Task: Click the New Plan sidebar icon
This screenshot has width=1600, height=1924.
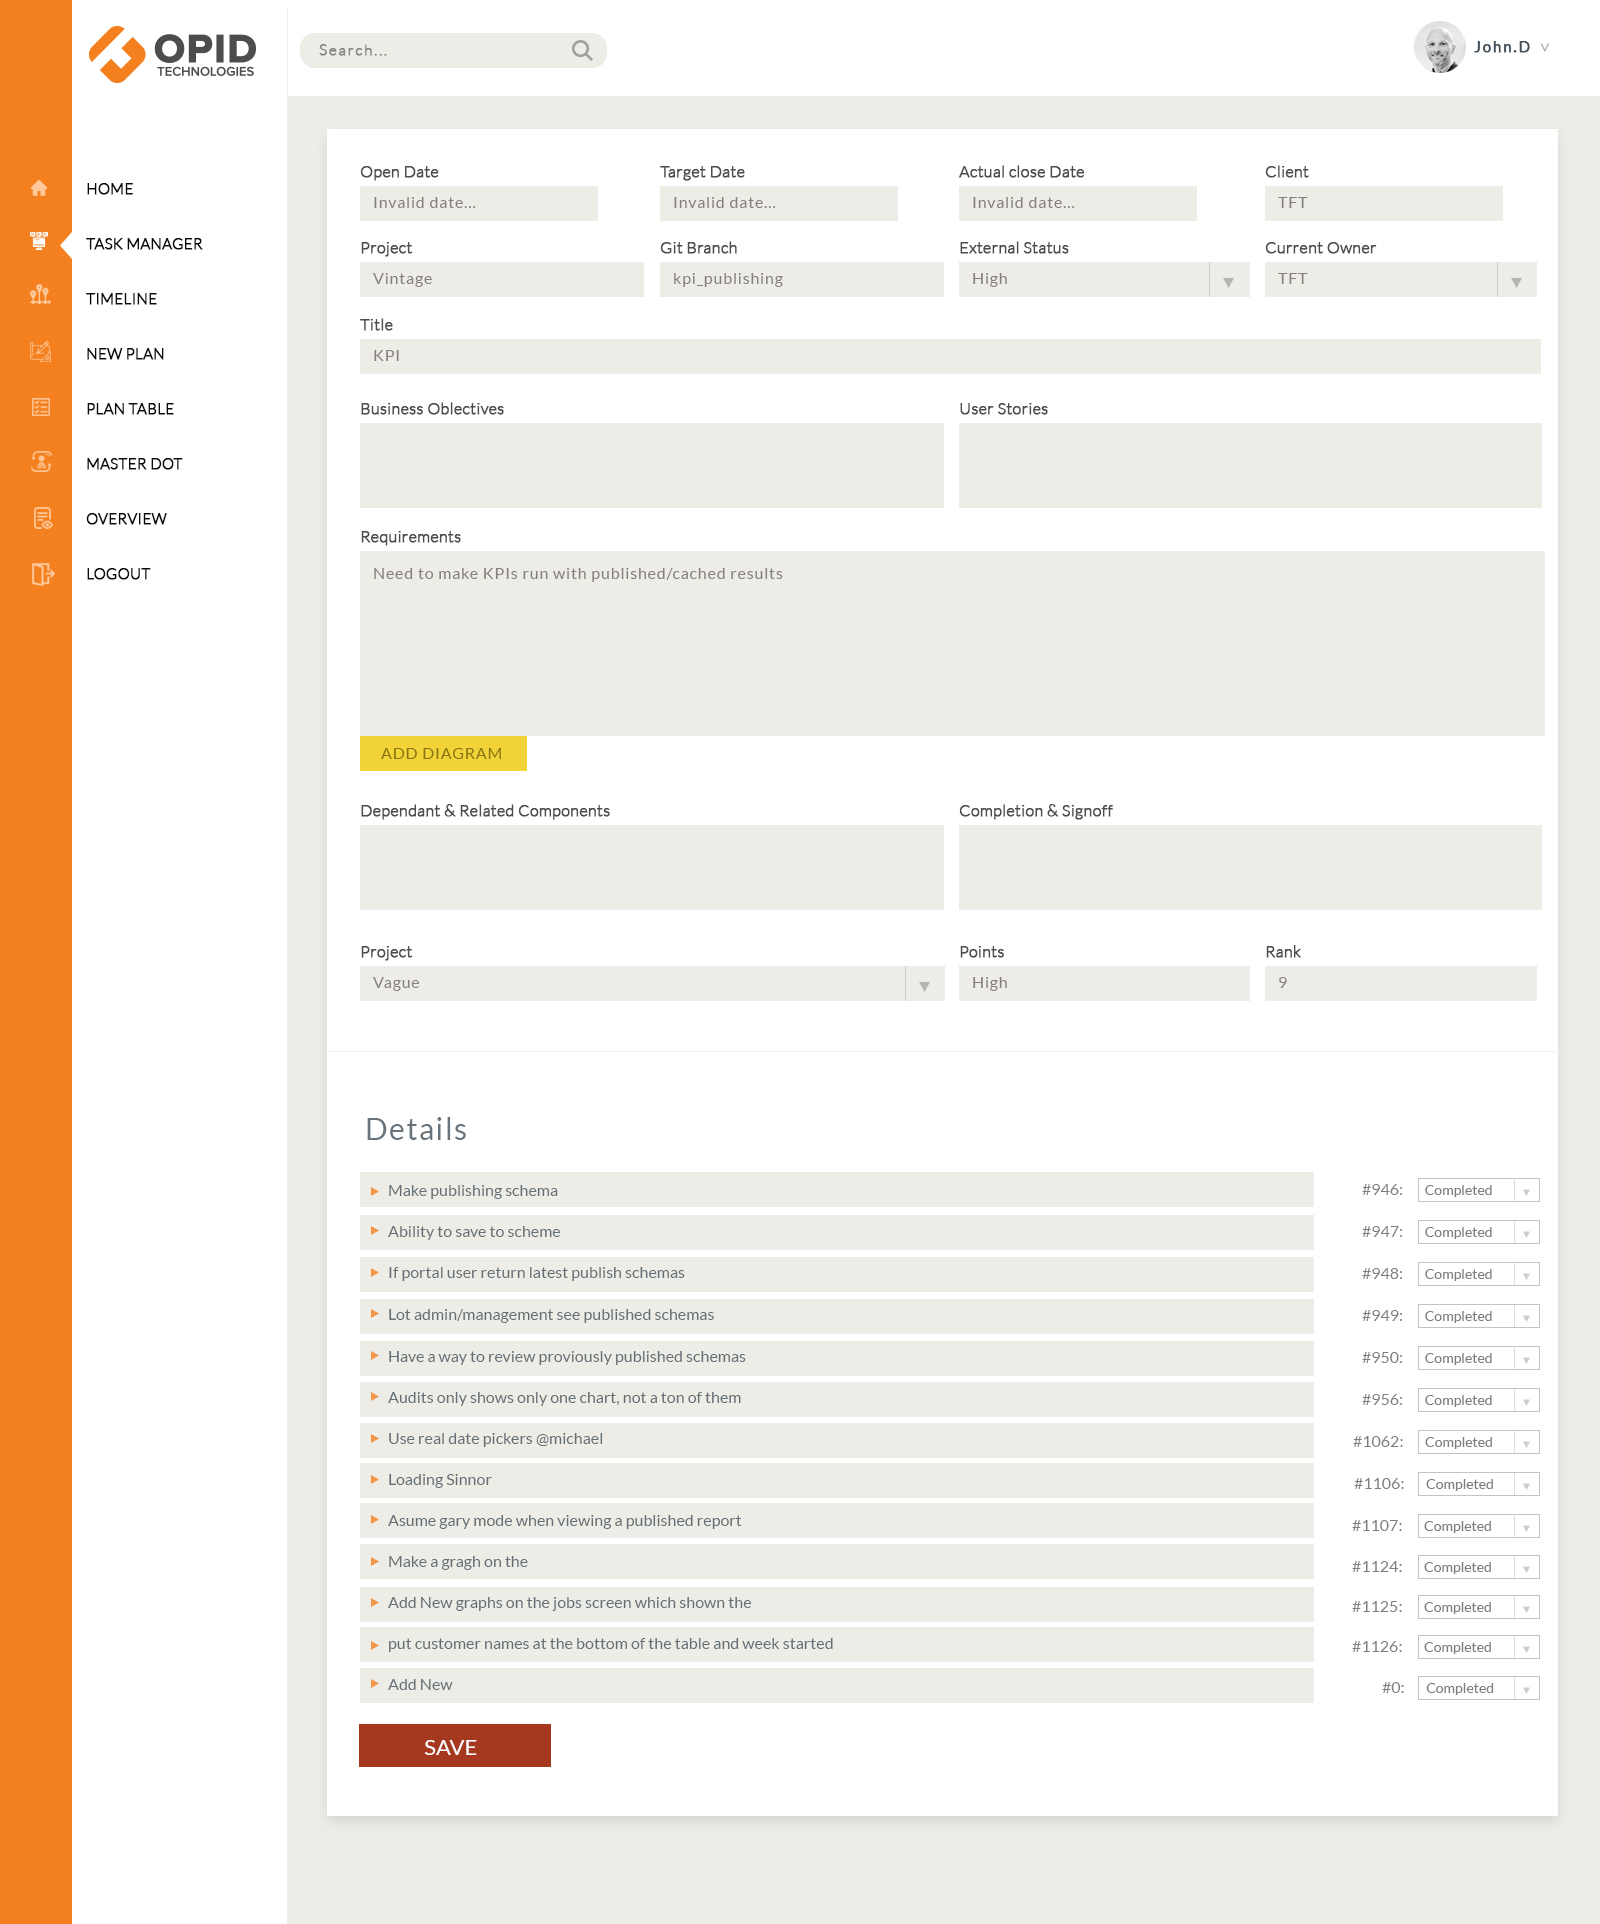Action: 40,351
